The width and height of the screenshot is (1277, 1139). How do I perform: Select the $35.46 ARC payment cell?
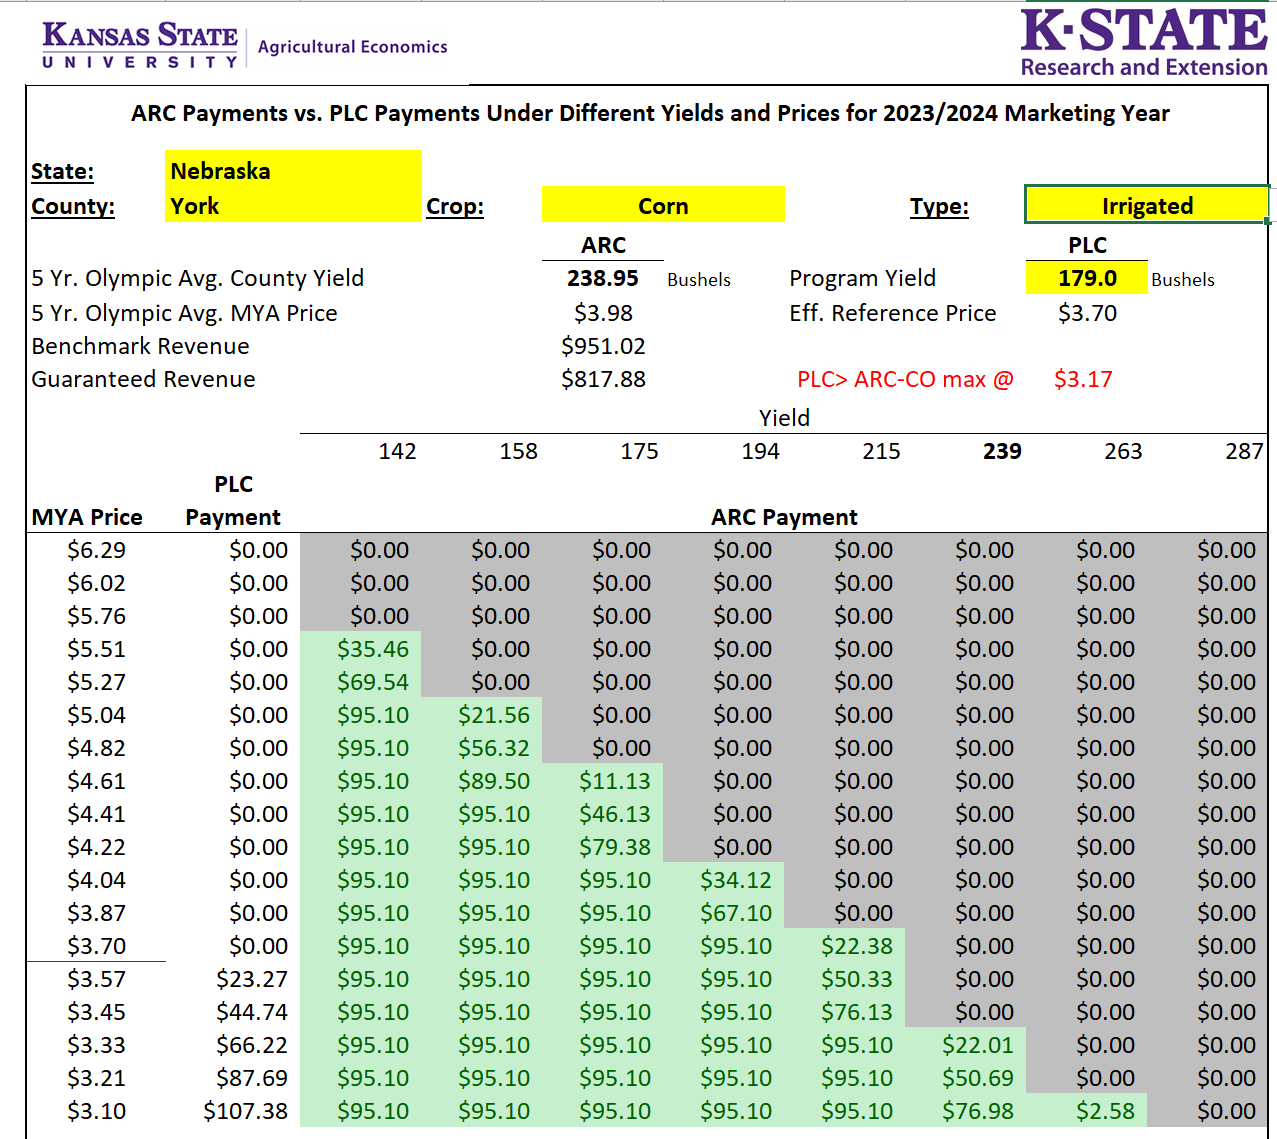[372, 649]
